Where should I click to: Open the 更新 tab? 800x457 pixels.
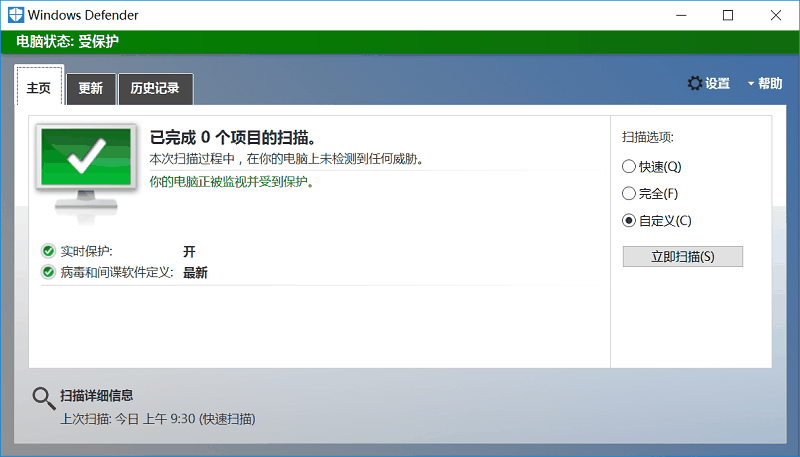coord(91,89)
